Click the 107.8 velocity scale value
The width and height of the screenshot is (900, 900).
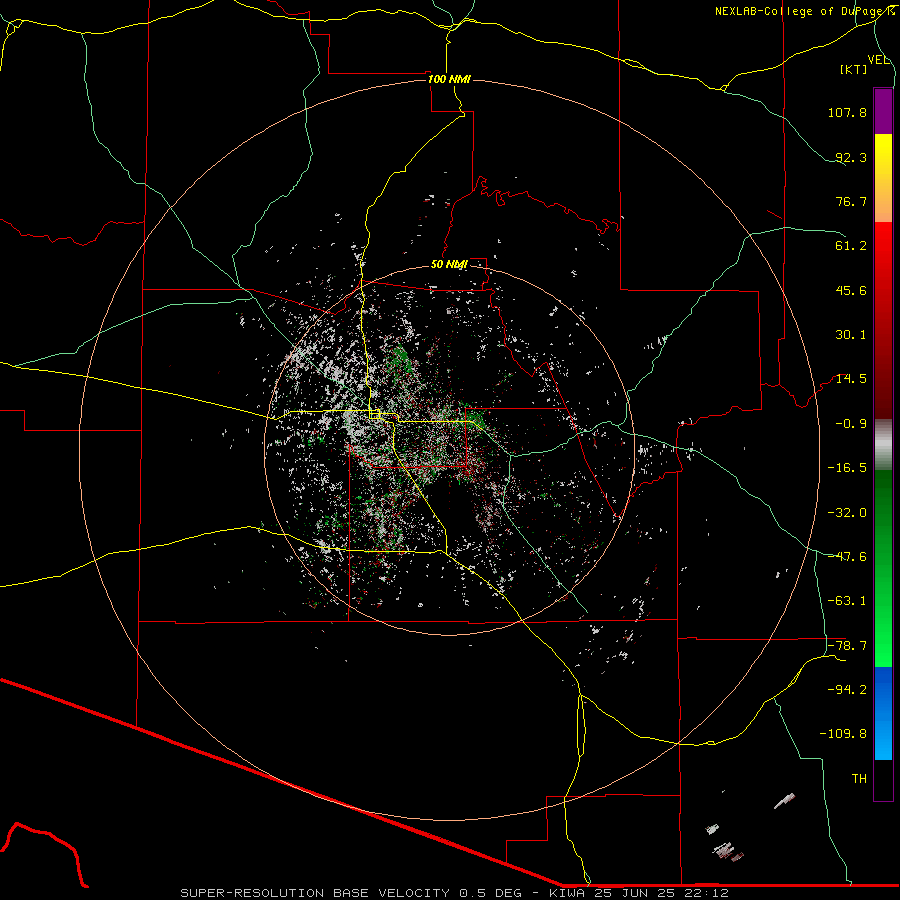(847, 112)
